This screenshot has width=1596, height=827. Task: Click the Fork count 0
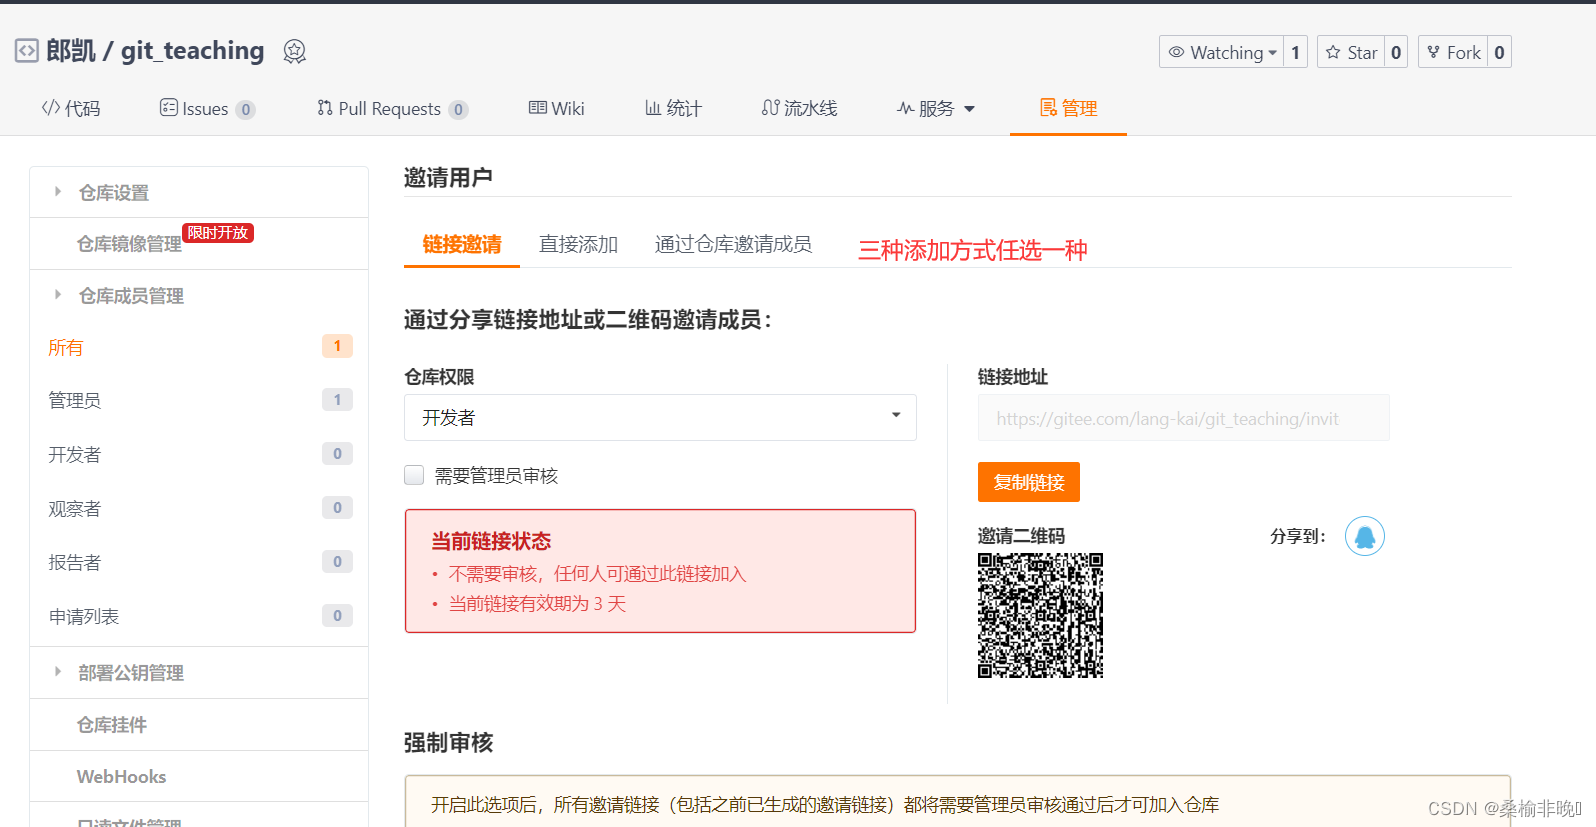(x=1499, y=52)
